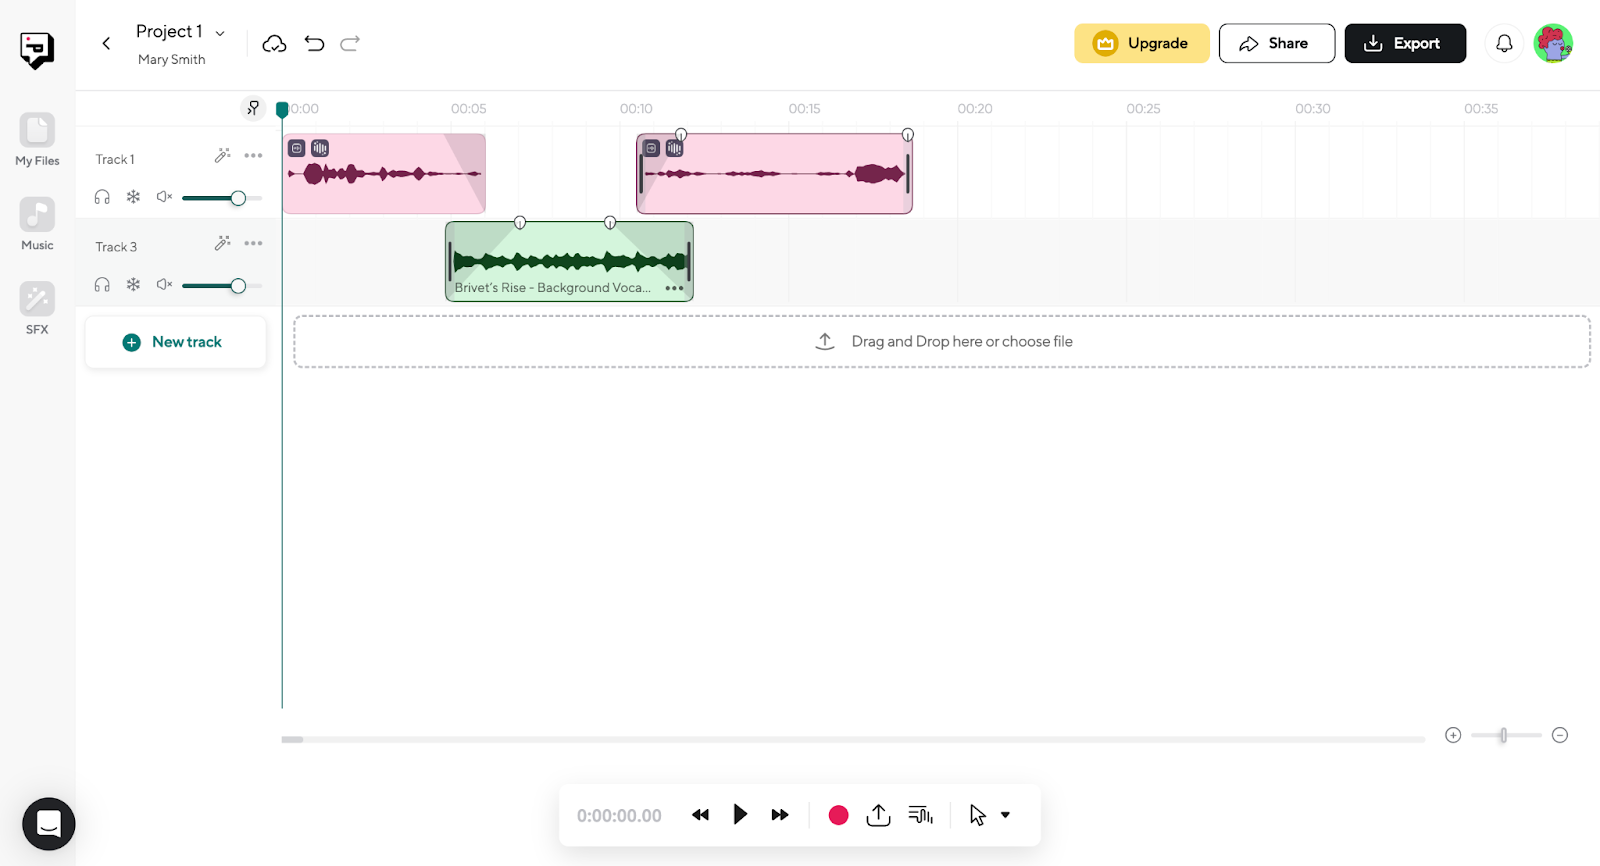Viewport: 1600px width, 866px height.
Task: Freeze Track 1 with the snowflake icon
Action: pyautogui.click(x=133, y=197)
